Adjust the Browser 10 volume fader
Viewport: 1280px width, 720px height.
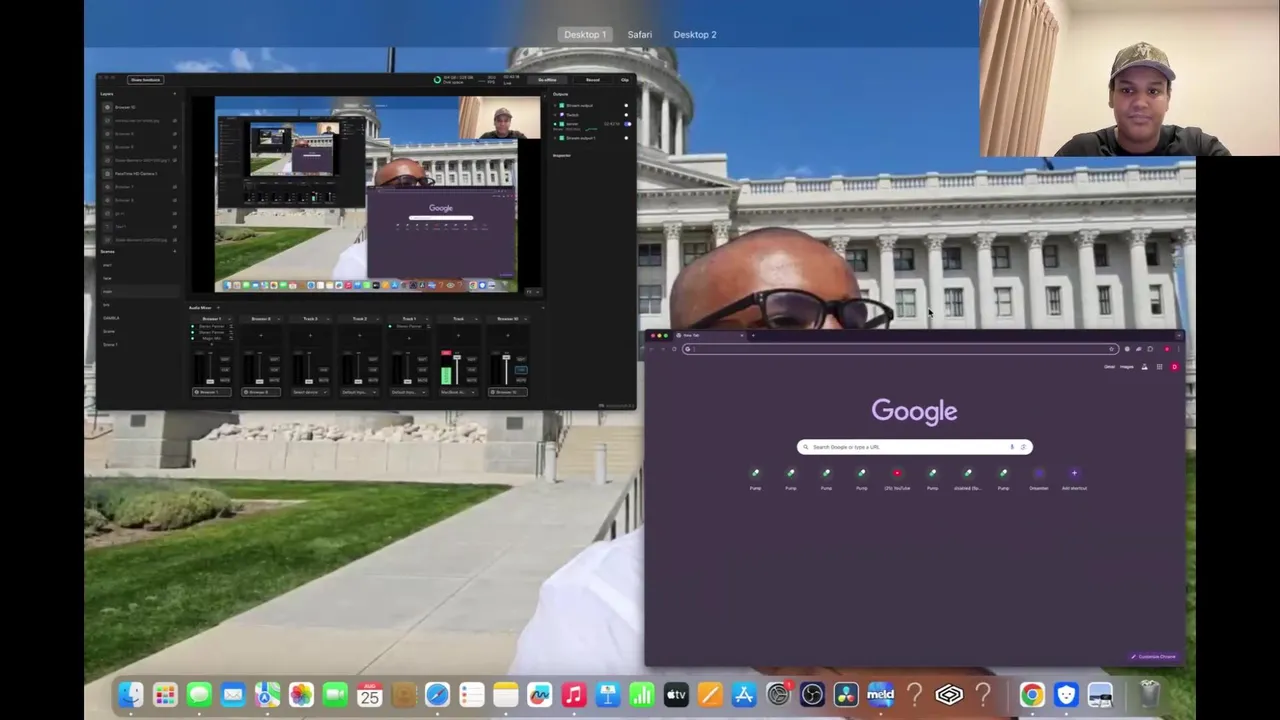tap(506, 357)
